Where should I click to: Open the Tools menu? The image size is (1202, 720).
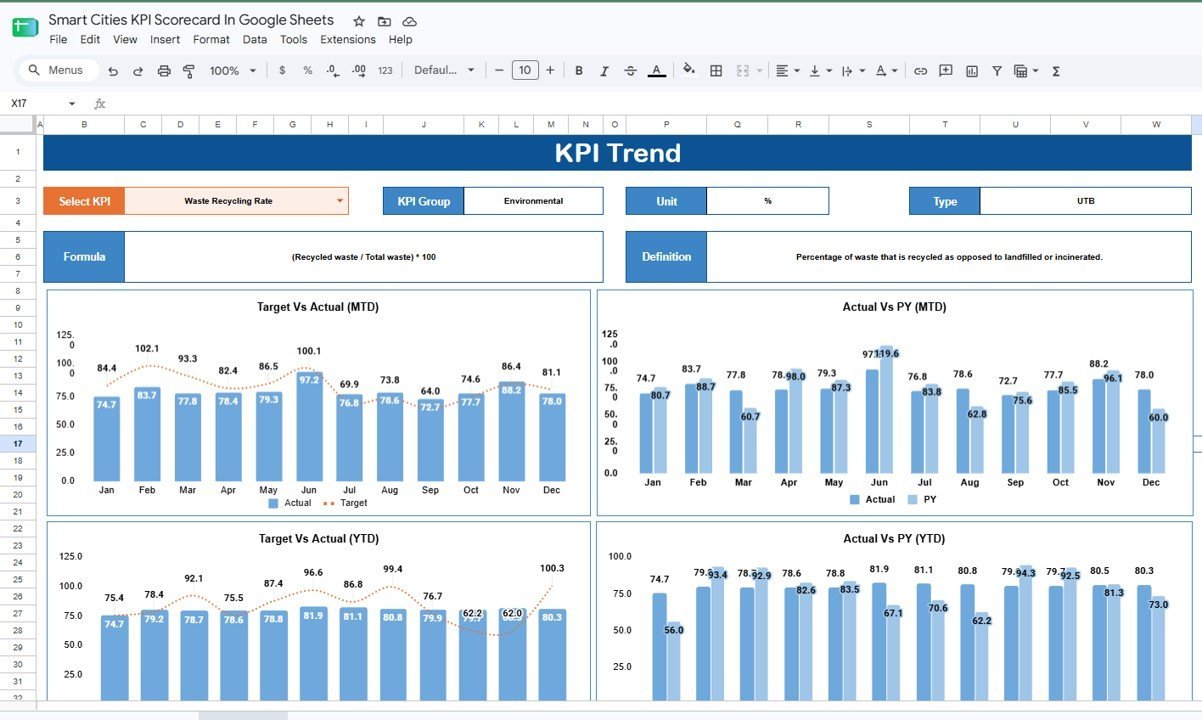[294, 40]
